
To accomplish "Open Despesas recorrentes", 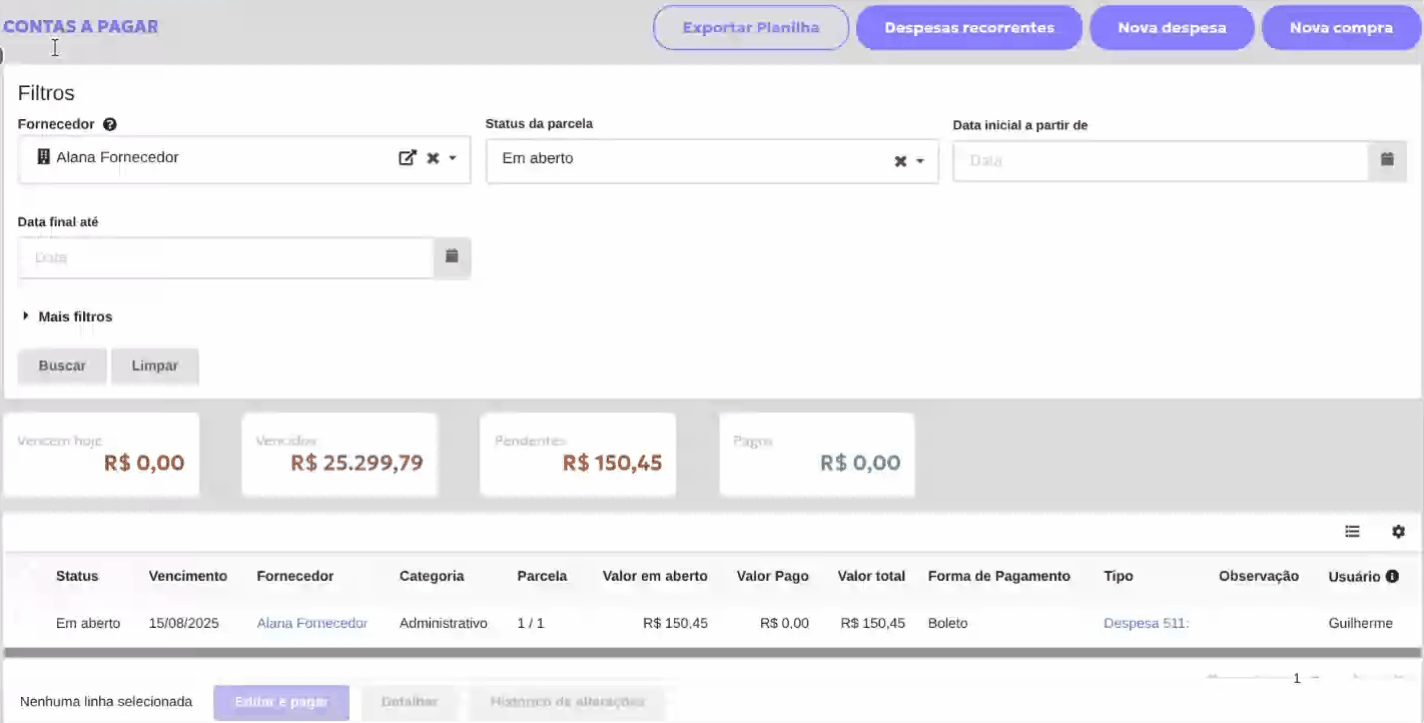I will click(x=969, y=28).
